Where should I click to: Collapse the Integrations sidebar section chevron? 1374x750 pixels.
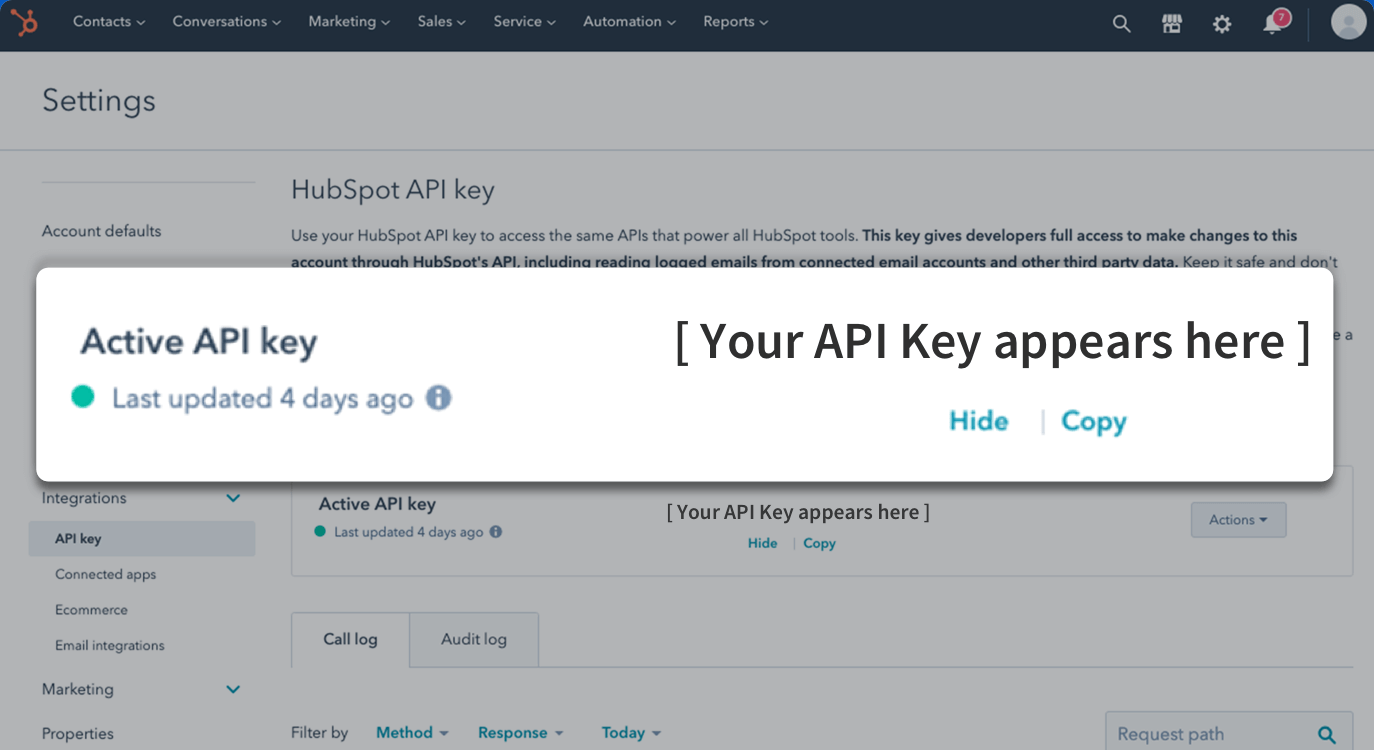point(233,498)
